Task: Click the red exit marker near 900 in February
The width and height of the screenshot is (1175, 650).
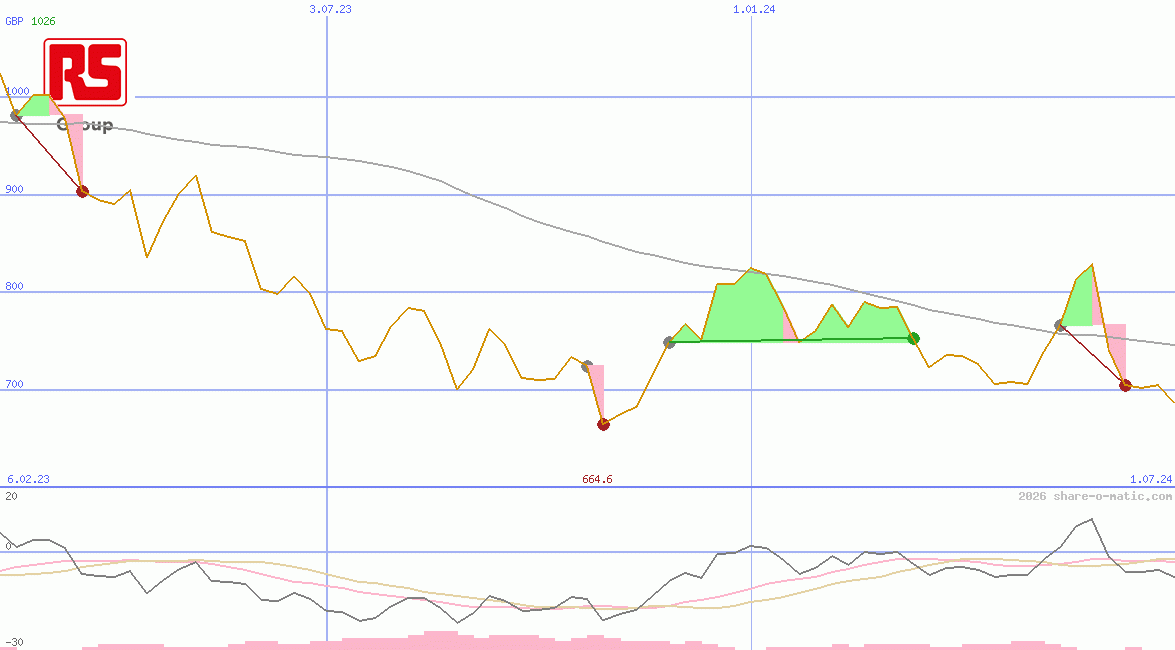Action: pos(81,190)
